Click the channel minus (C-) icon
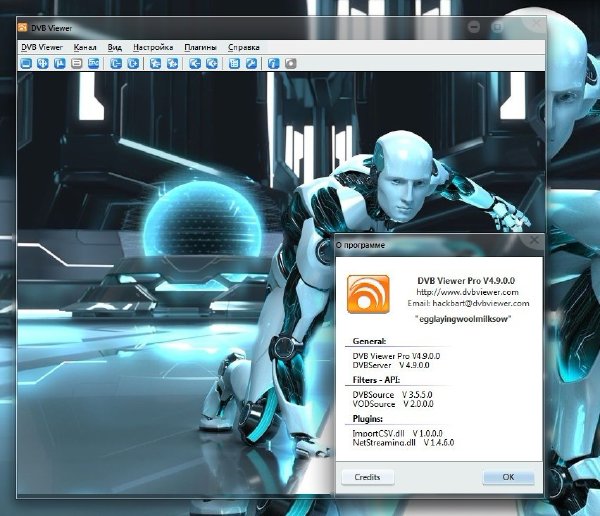The height and width of the screenshot is (516, 600). coord(116,63)
